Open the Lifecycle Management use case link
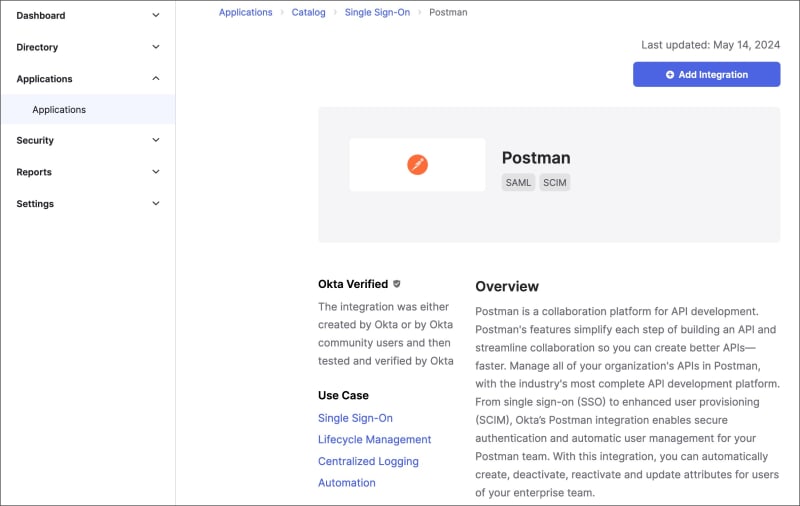 [x=374, y=440]
